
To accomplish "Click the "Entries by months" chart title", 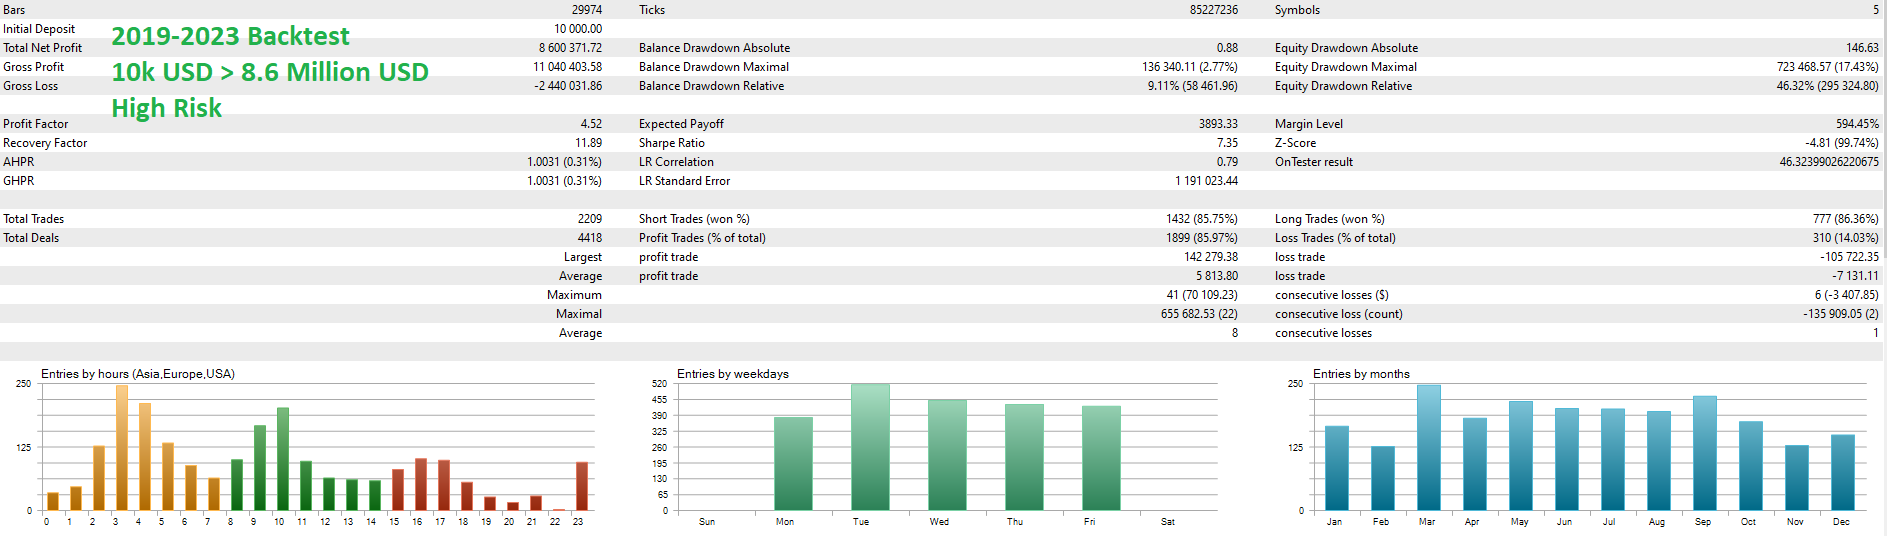I will pos(1360,374).
